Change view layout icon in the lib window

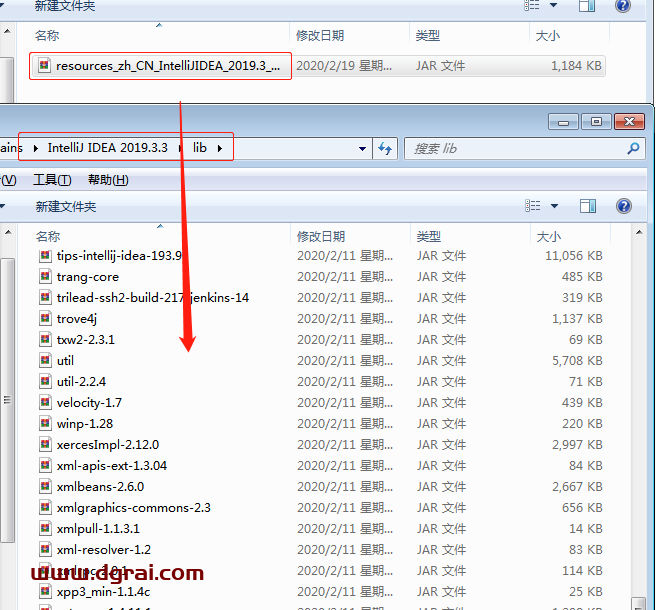[532, 206]
